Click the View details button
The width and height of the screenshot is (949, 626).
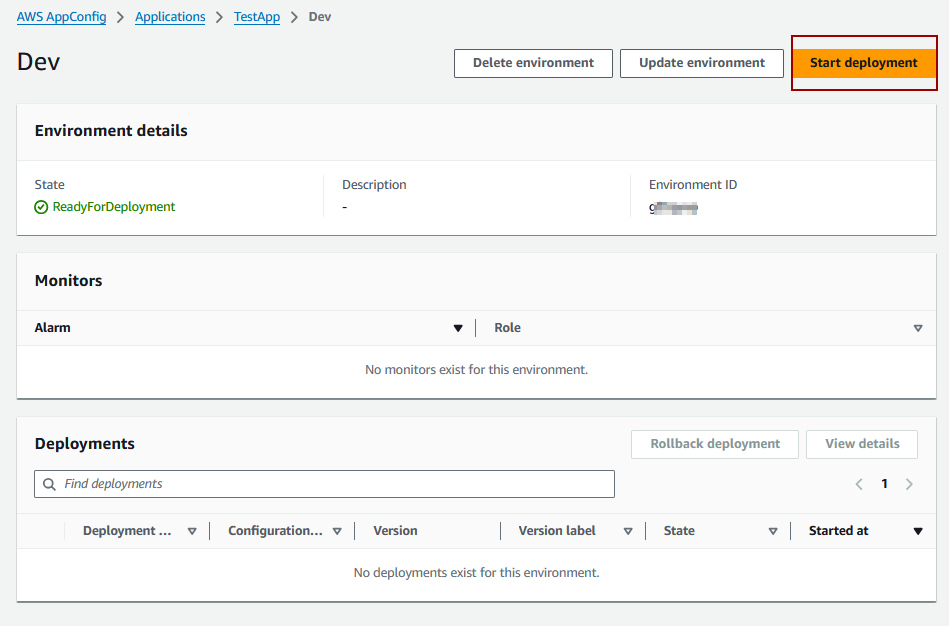pyautogui.click(x=861, y=444)
